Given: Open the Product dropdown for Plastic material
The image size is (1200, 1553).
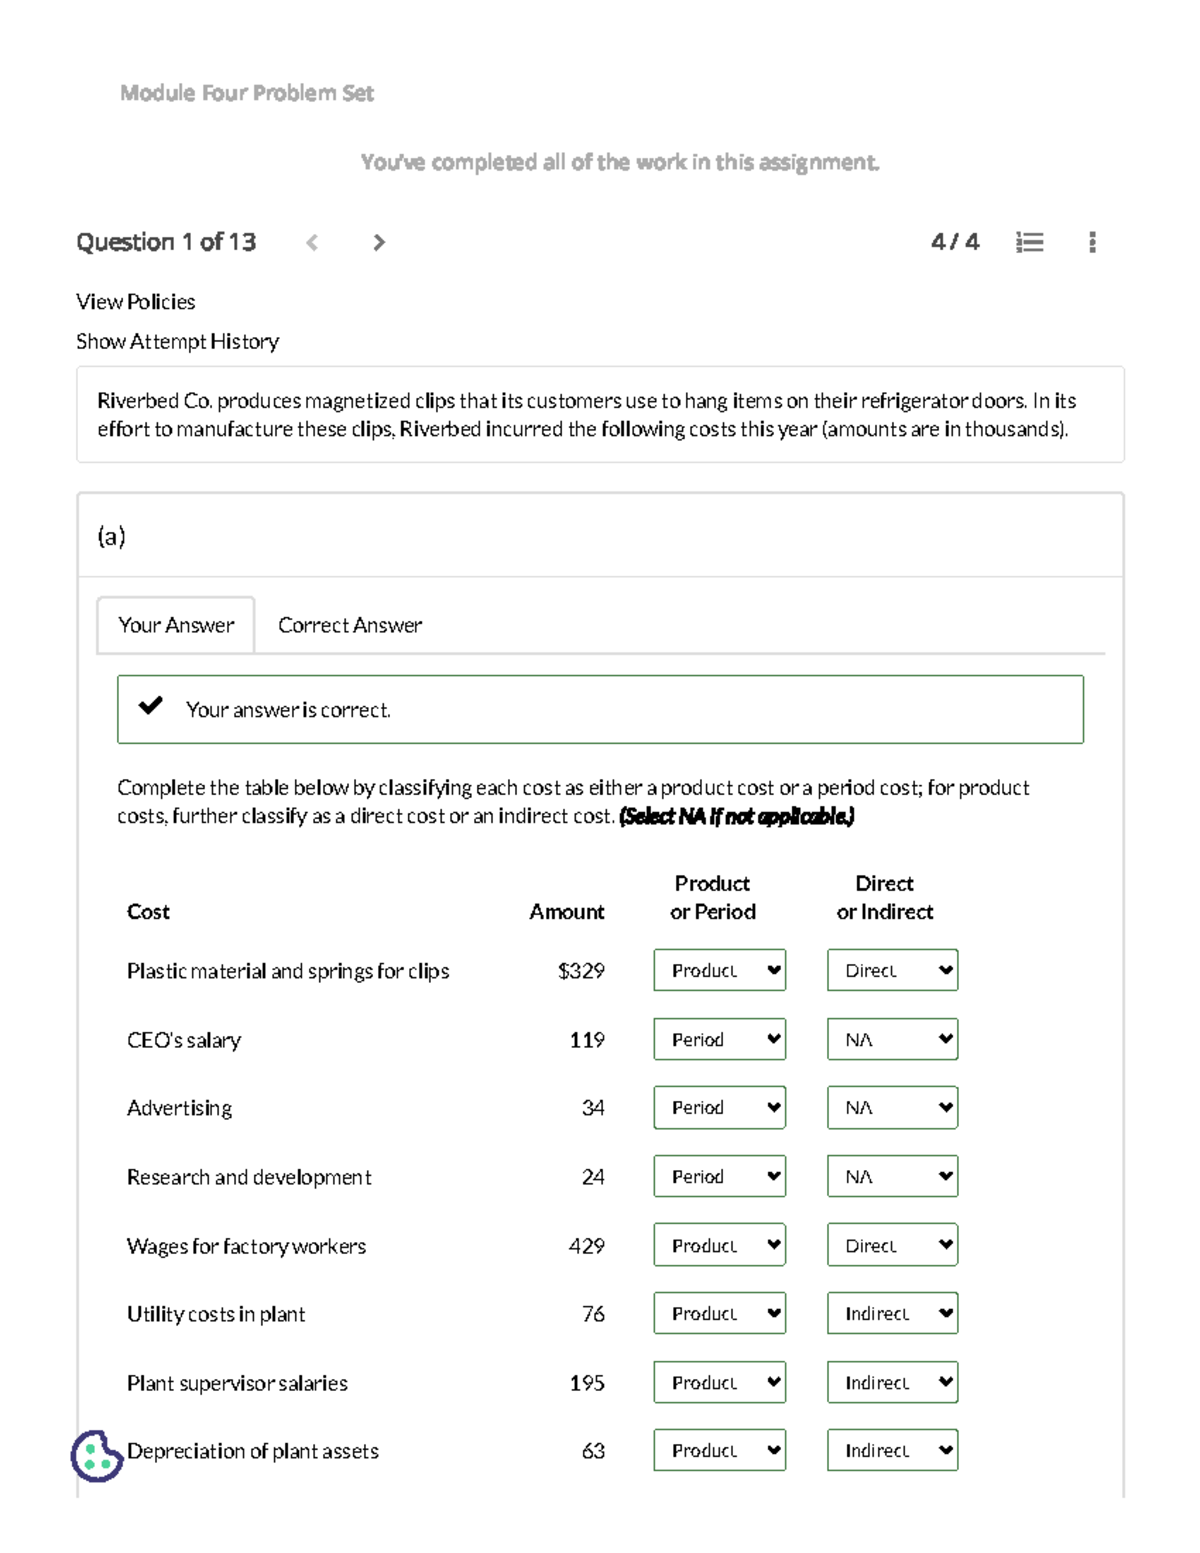Looking at the screenshot, I should (719, 969).
